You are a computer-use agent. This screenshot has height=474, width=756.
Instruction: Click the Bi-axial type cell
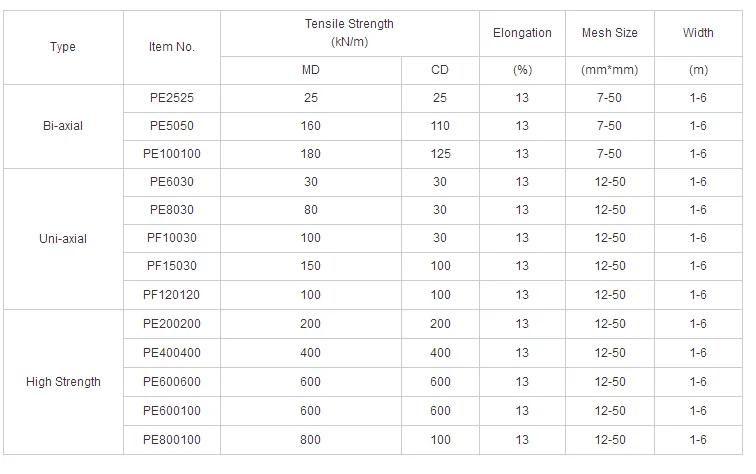(62, 126)
